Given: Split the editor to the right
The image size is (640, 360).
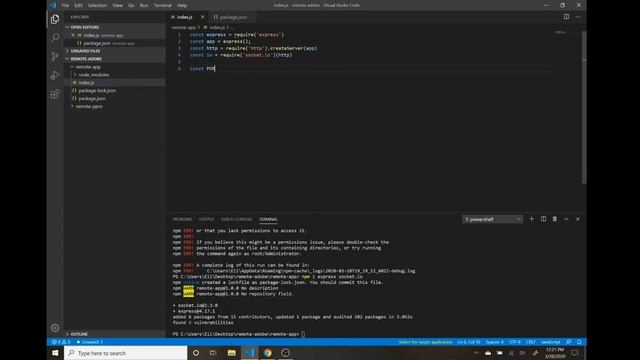Looking at the screenshot, I should click(x=566, y=17).
